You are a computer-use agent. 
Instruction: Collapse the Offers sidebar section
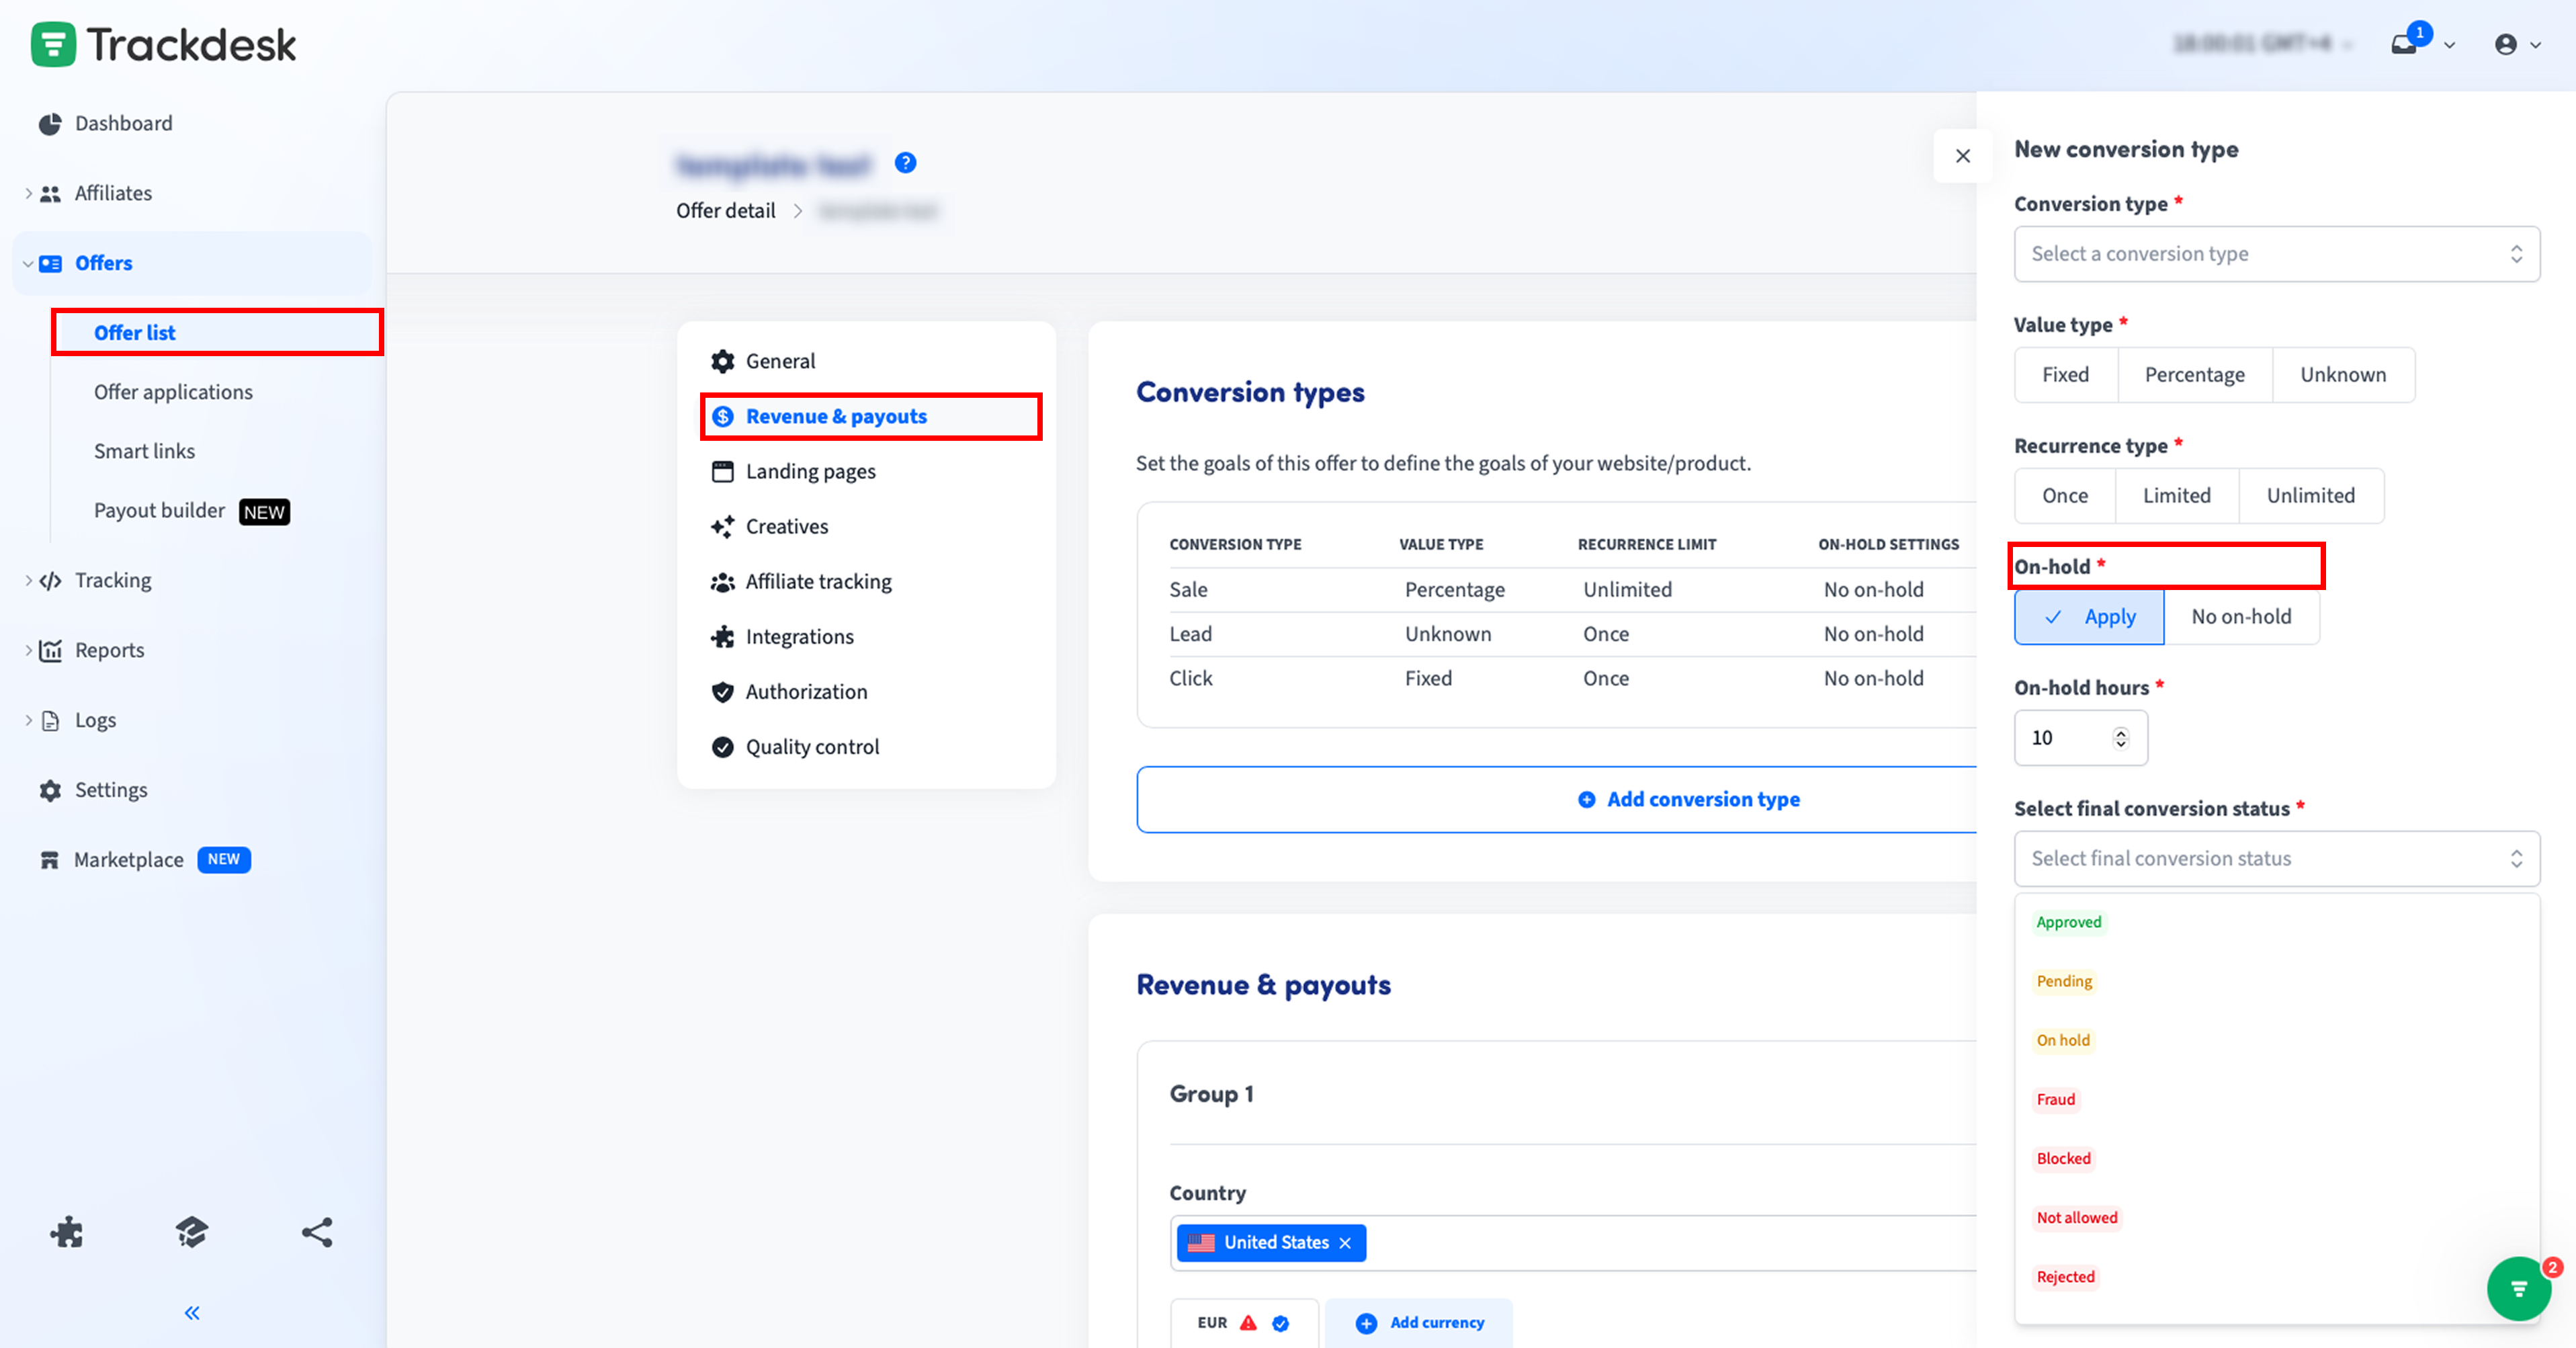coord(28,263)
